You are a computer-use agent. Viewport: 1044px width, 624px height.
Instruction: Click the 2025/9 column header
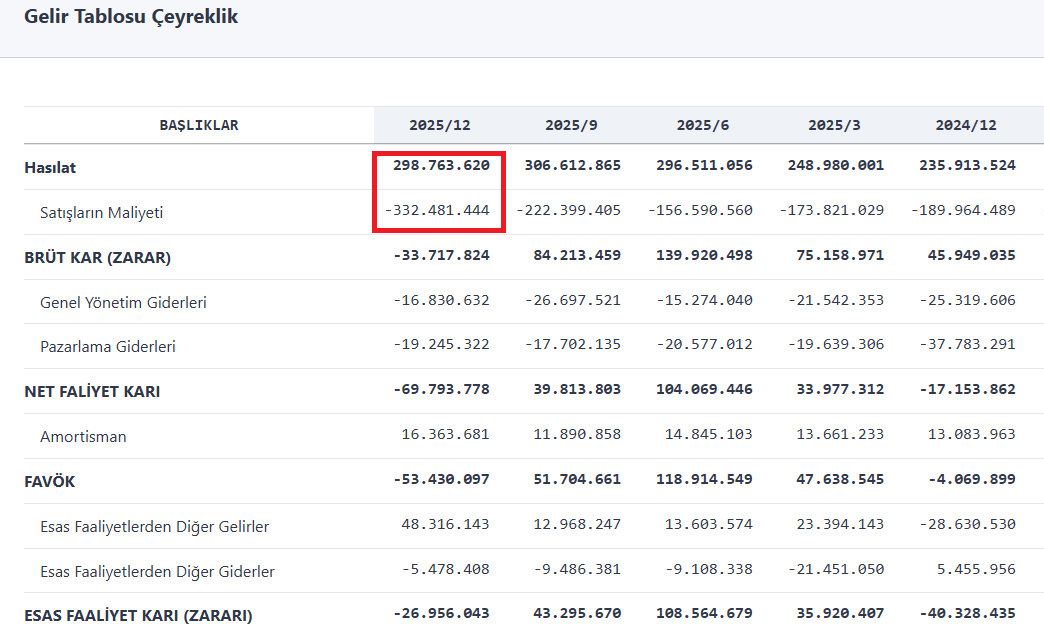tap(571, 125)
